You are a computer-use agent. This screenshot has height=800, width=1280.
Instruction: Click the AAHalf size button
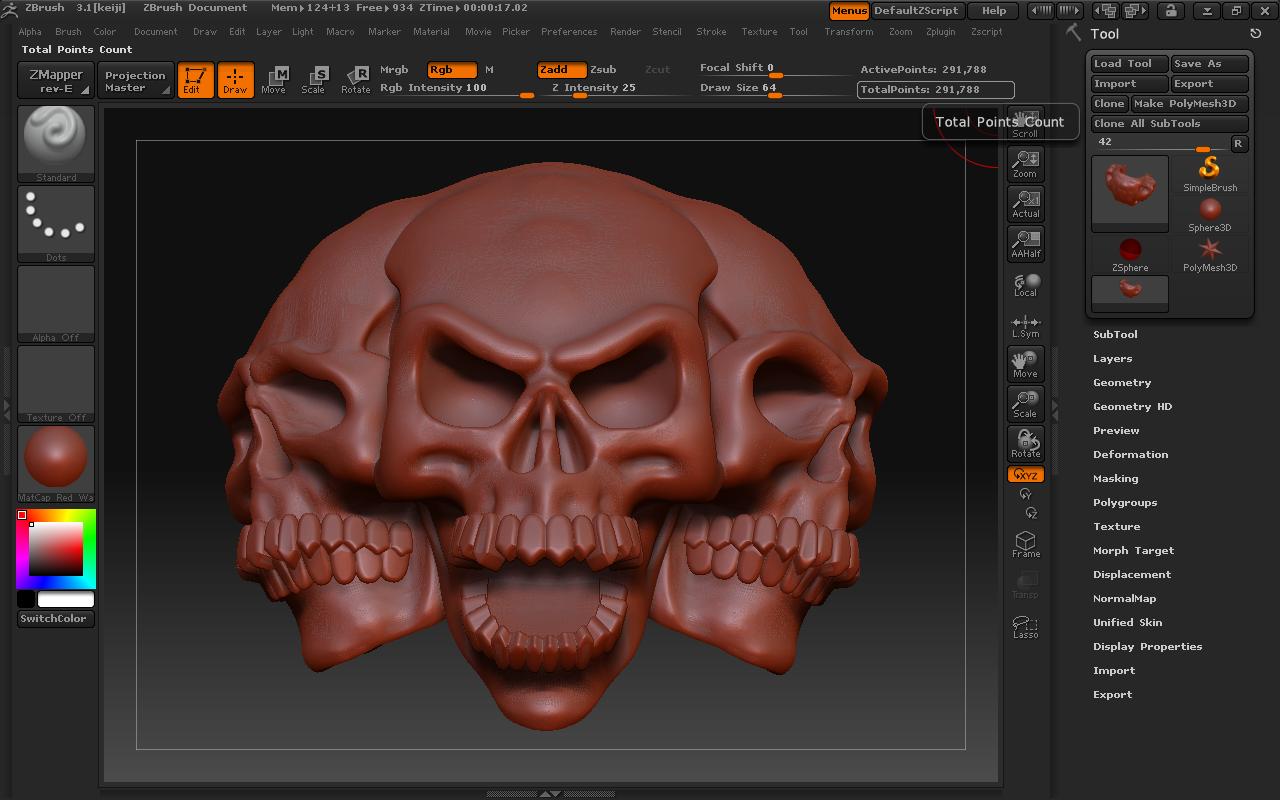(1025, 243)
